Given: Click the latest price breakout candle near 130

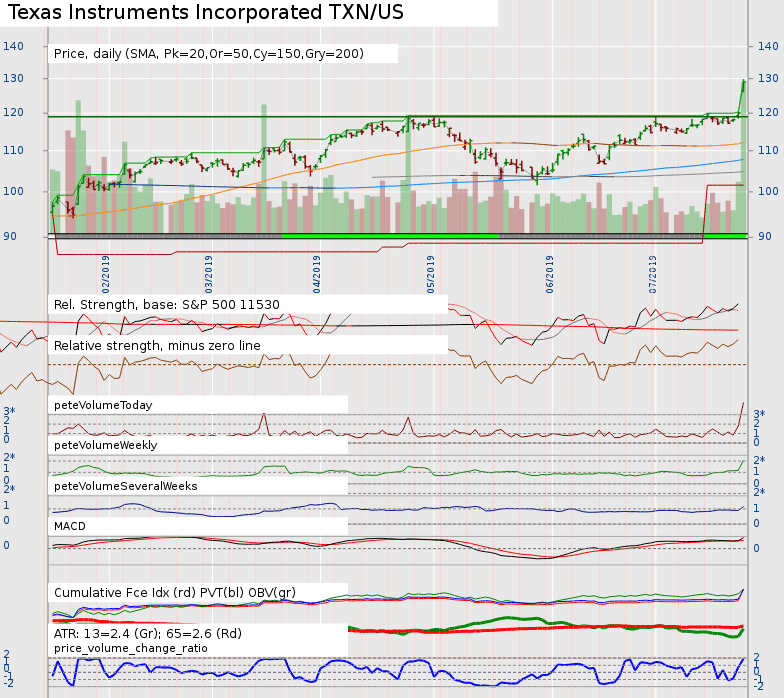Looking at the screenshot, I should pyautogui.click(x=744, y=86).
